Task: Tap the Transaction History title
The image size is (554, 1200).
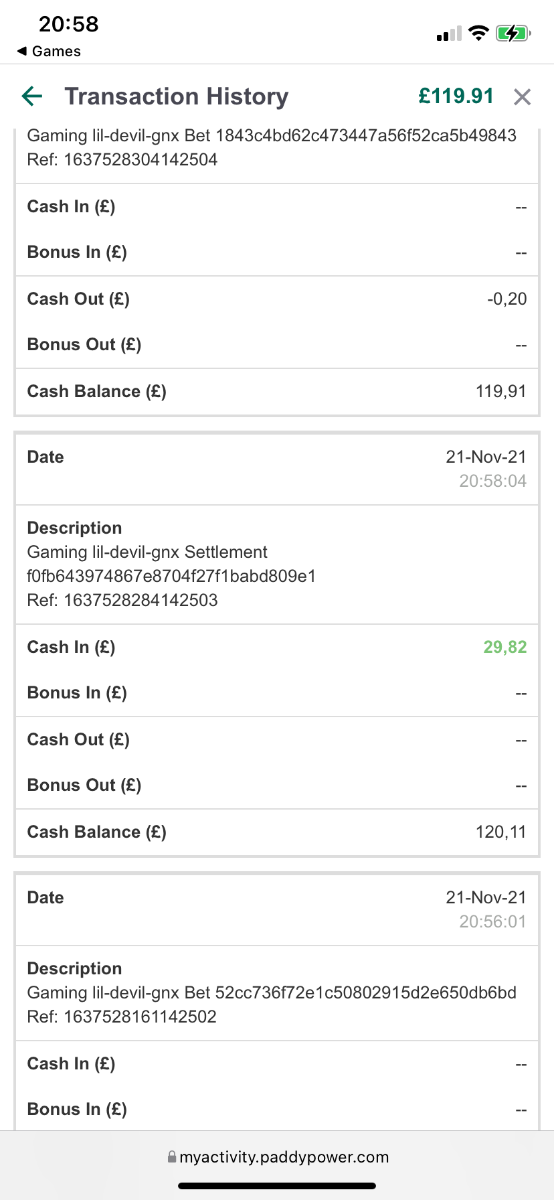Action: pyautogui.click(x=176, y=96)
